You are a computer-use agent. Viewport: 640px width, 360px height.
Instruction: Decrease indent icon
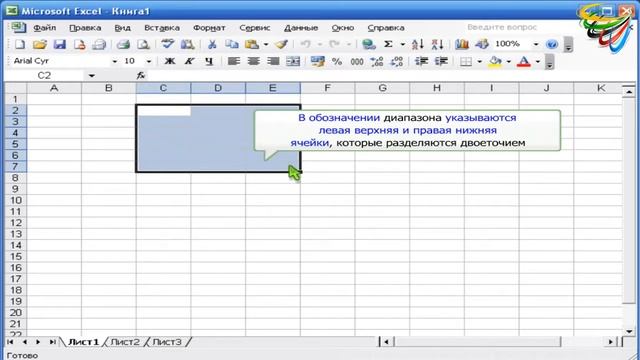[421, 62]
